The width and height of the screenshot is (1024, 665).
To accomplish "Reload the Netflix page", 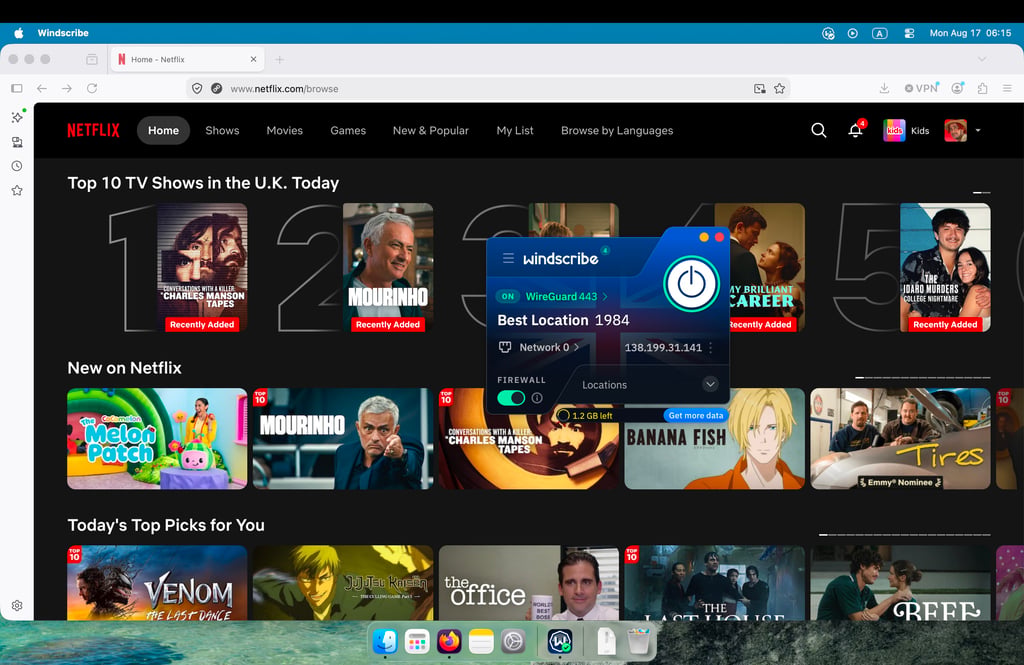I will (x=92, y=88).
